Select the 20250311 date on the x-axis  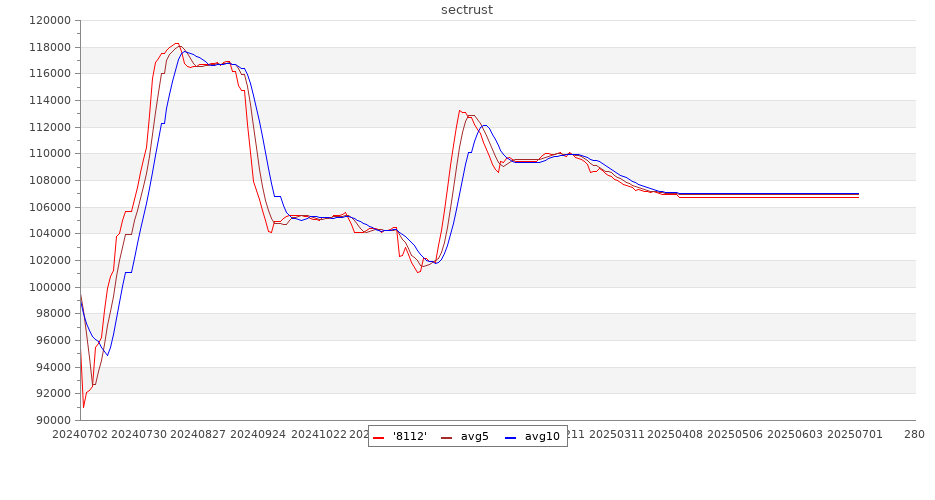(617, 434)
